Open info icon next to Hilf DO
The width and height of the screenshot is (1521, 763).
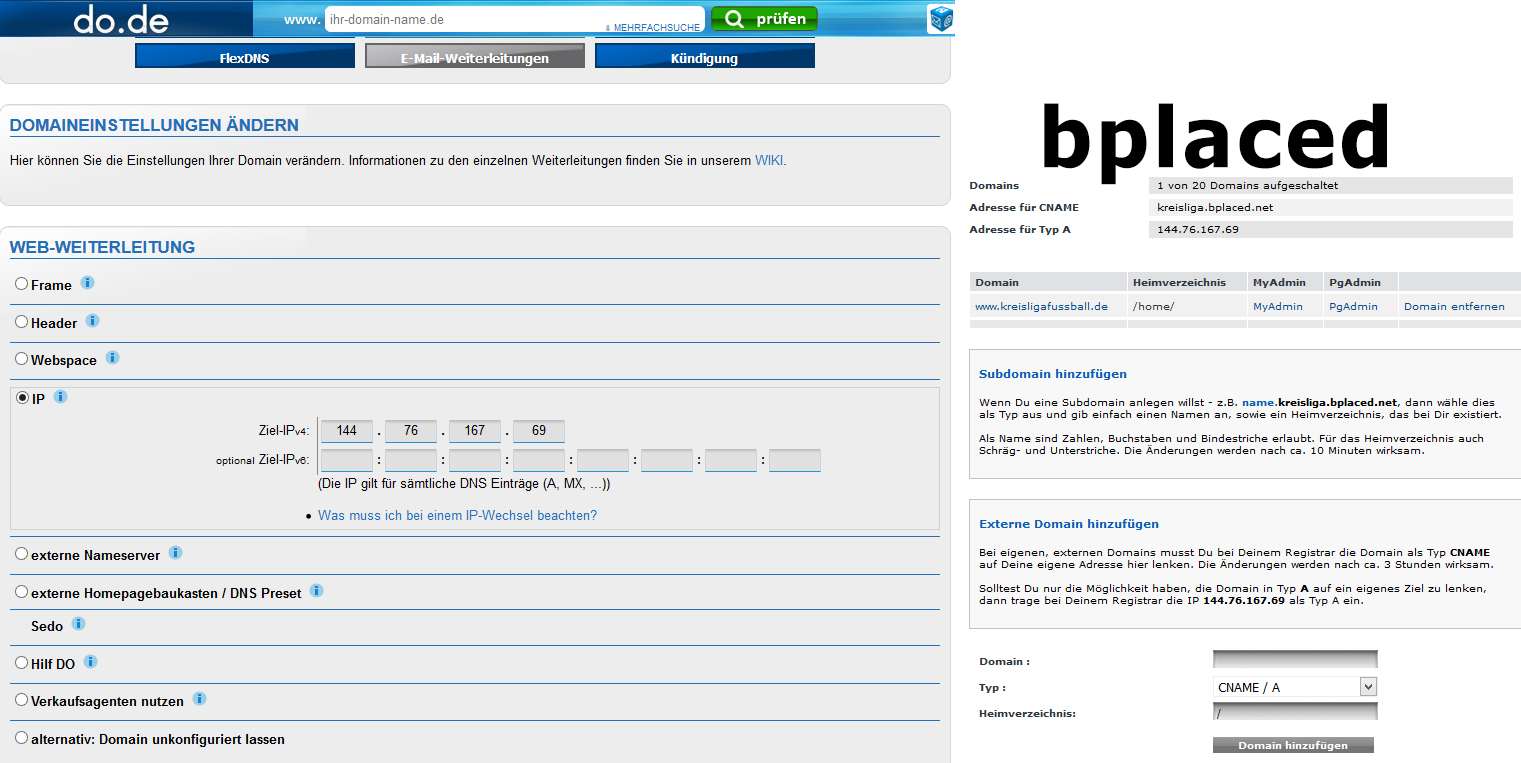[x=91, y=662]
